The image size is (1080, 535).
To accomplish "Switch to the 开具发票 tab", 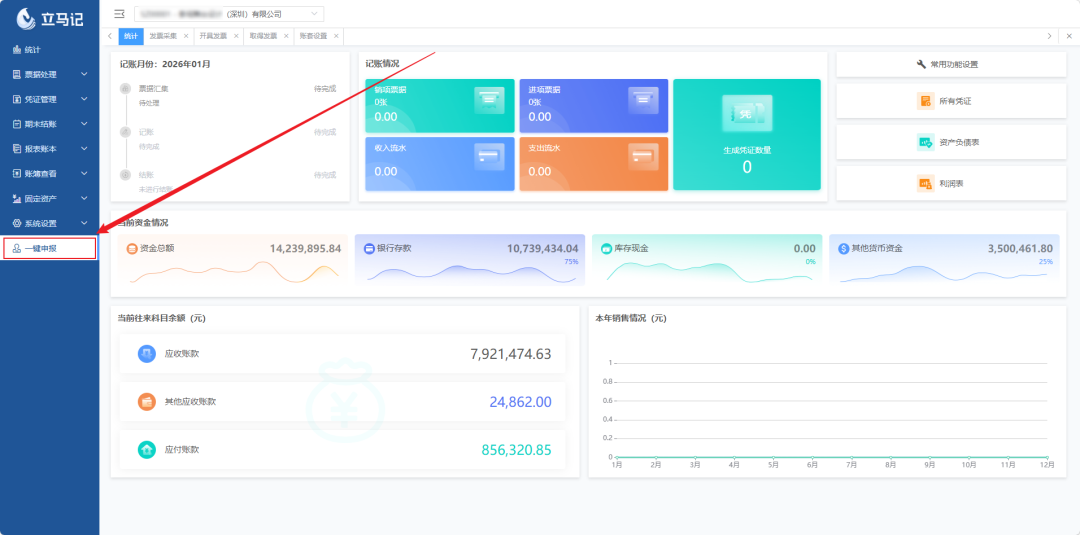I will (212, 36).
